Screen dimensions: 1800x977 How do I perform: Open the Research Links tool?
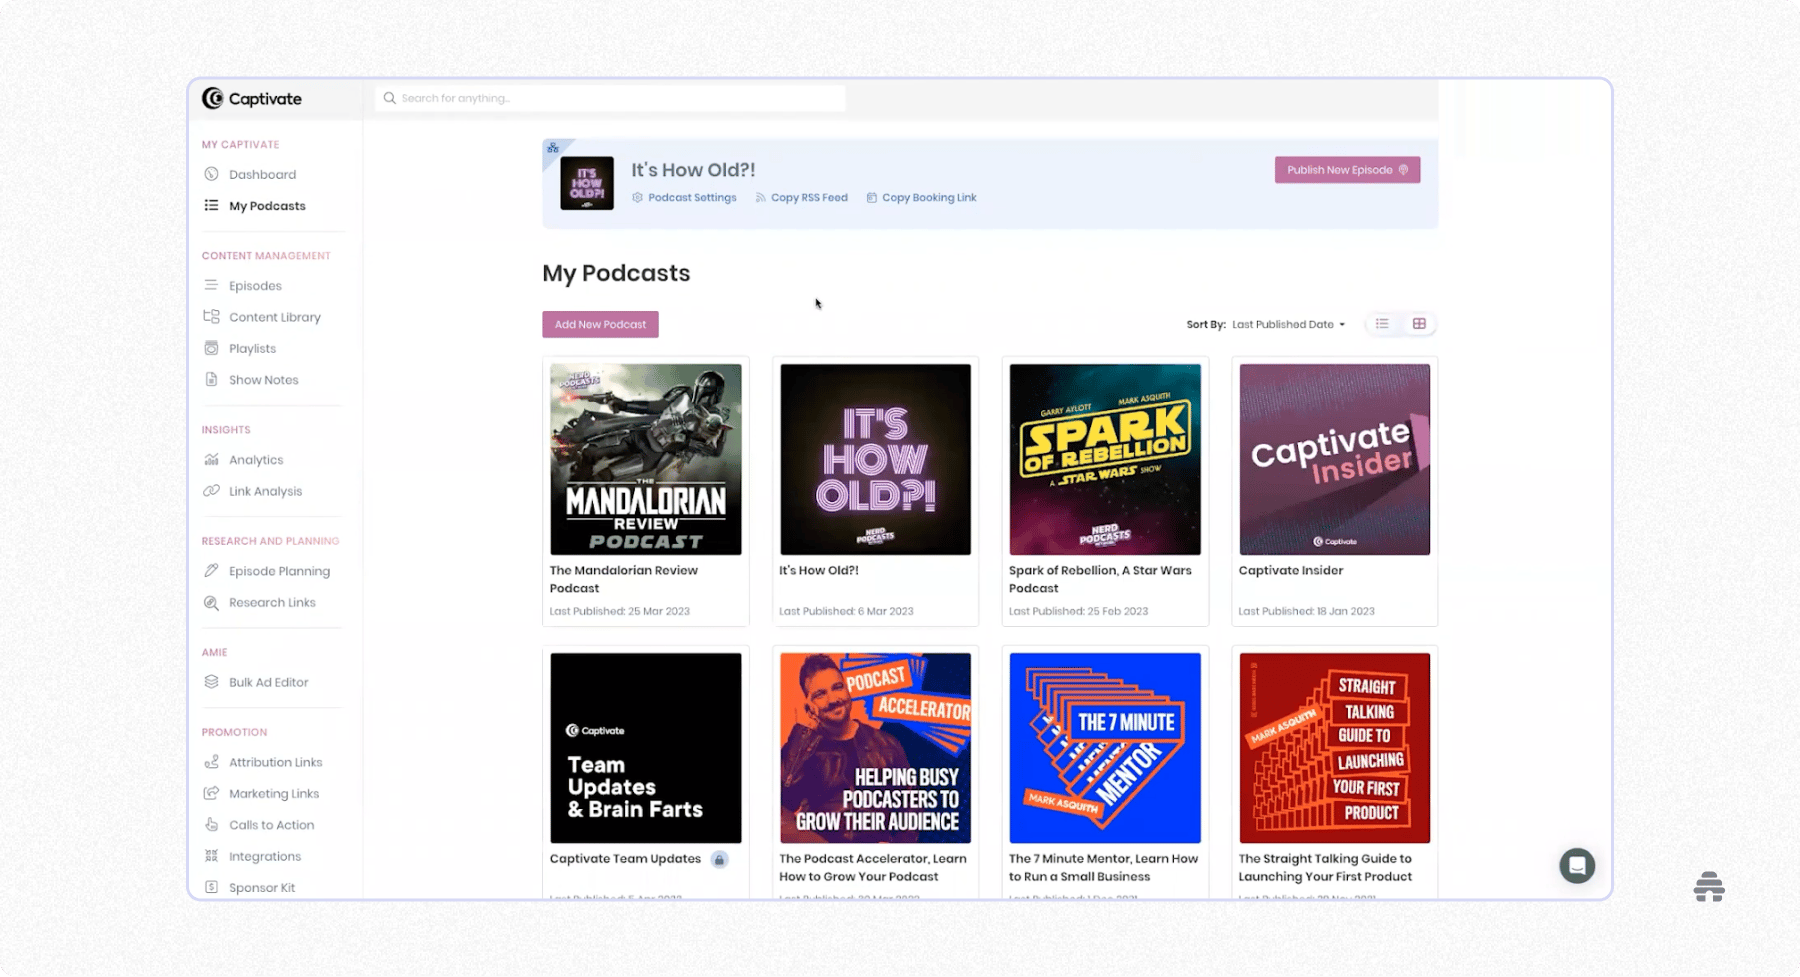(211, 602)
